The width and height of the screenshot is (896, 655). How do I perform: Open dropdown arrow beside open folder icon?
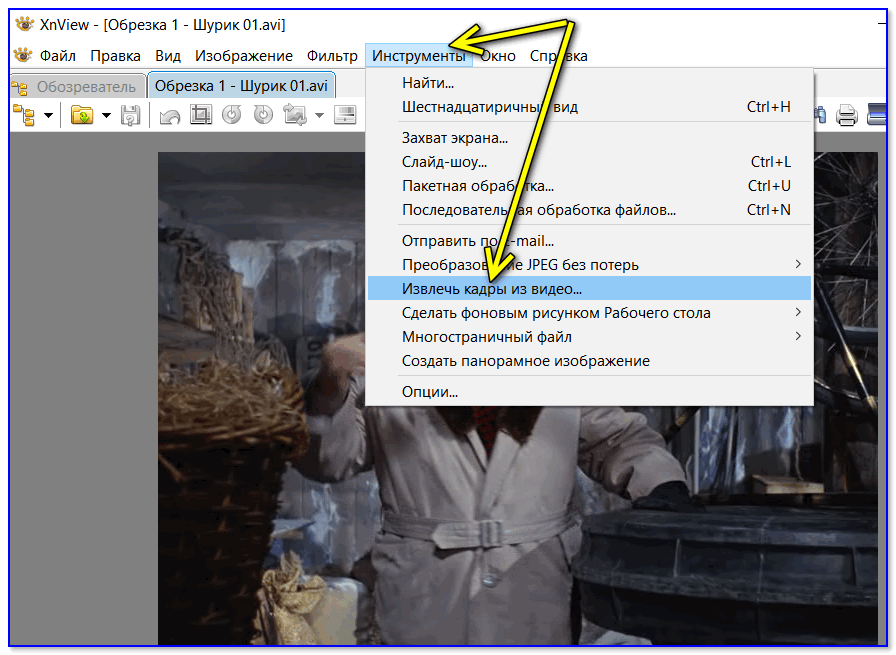106,116
